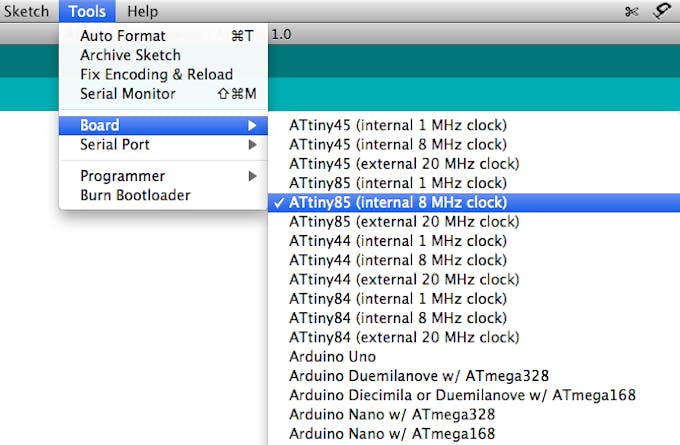Expand the Serial Port submenu arrow
Viewport: 680px width, 445px height.
point(252,144)
